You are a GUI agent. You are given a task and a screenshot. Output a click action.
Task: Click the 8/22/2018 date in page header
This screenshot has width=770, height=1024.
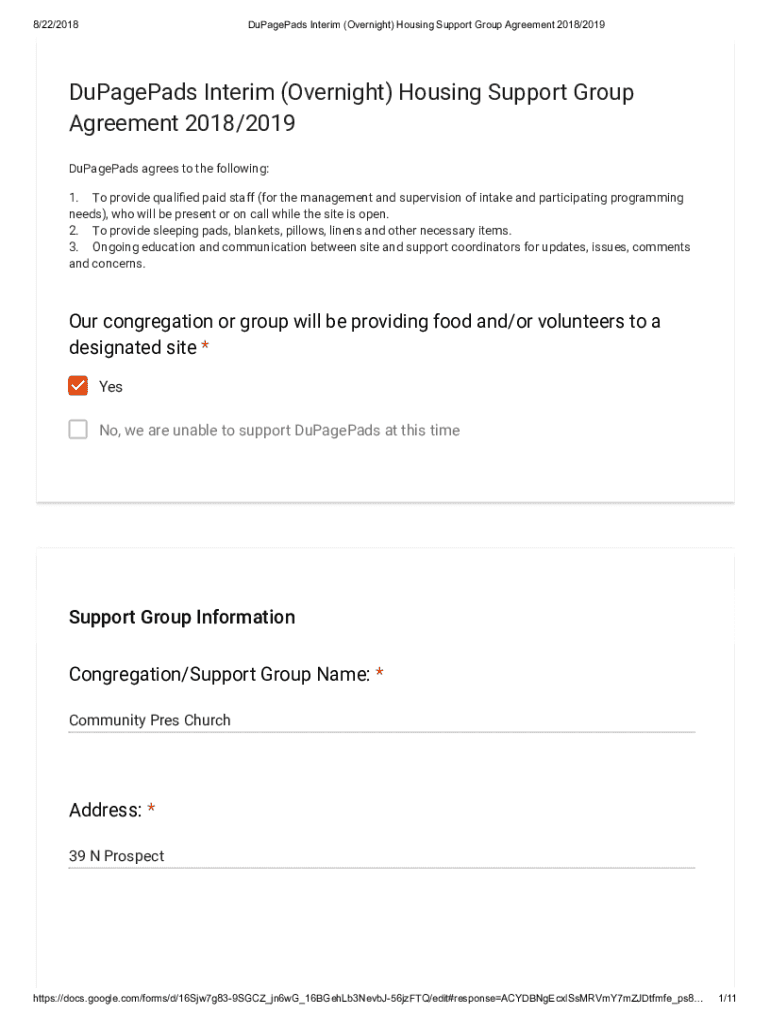point(56,25)
